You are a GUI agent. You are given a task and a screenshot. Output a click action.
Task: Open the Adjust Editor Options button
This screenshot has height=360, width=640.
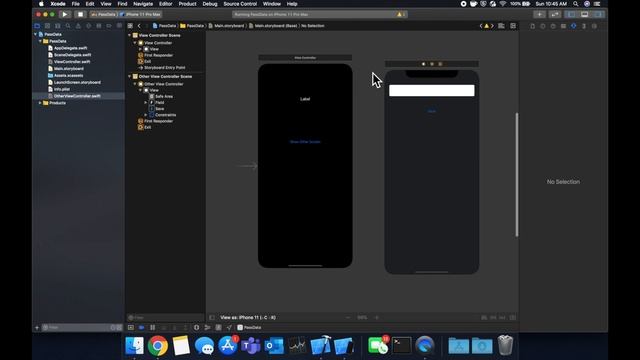point(501,26)
